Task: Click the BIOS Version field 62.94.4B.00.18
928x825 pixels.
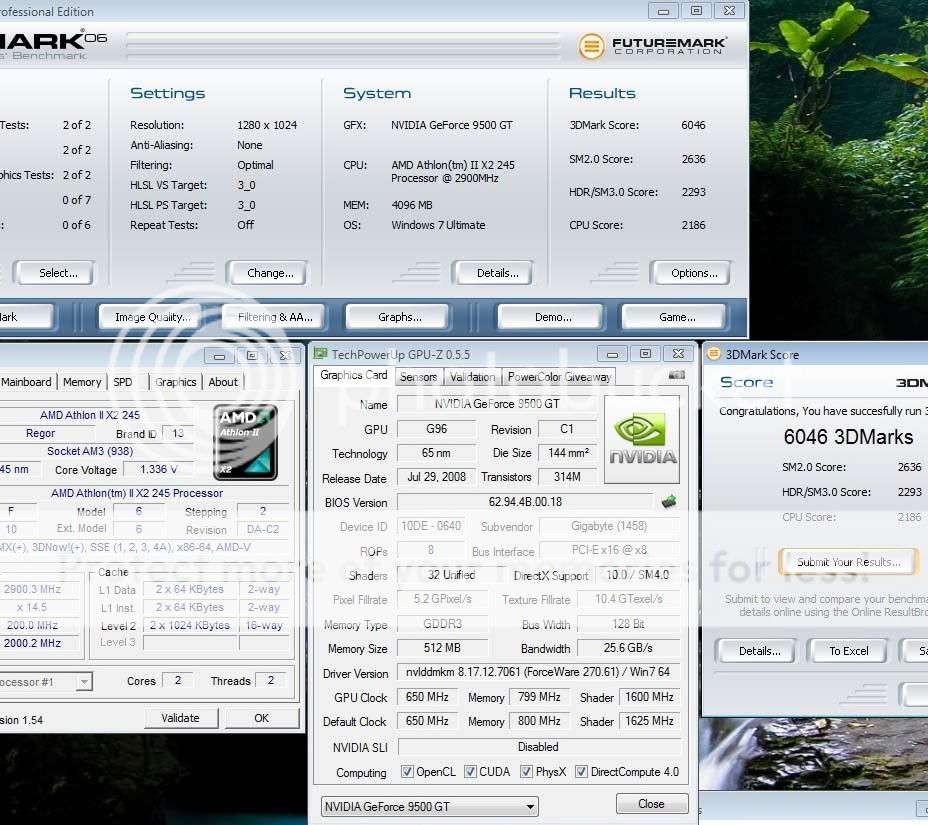Action: (x=526, y=502)
